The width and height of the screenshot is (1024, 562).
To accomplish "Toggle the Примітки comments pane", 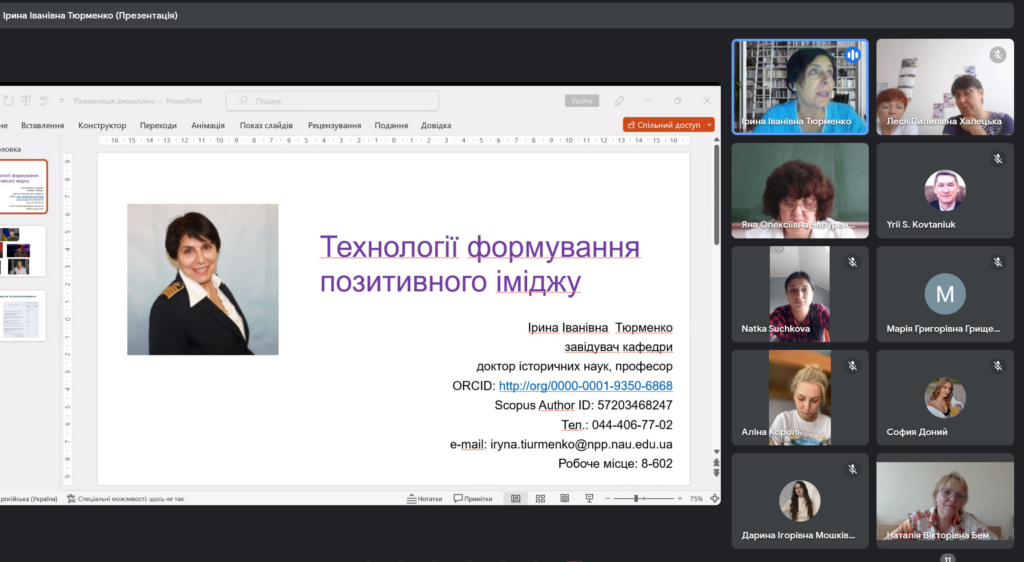I will pos(472,498).
